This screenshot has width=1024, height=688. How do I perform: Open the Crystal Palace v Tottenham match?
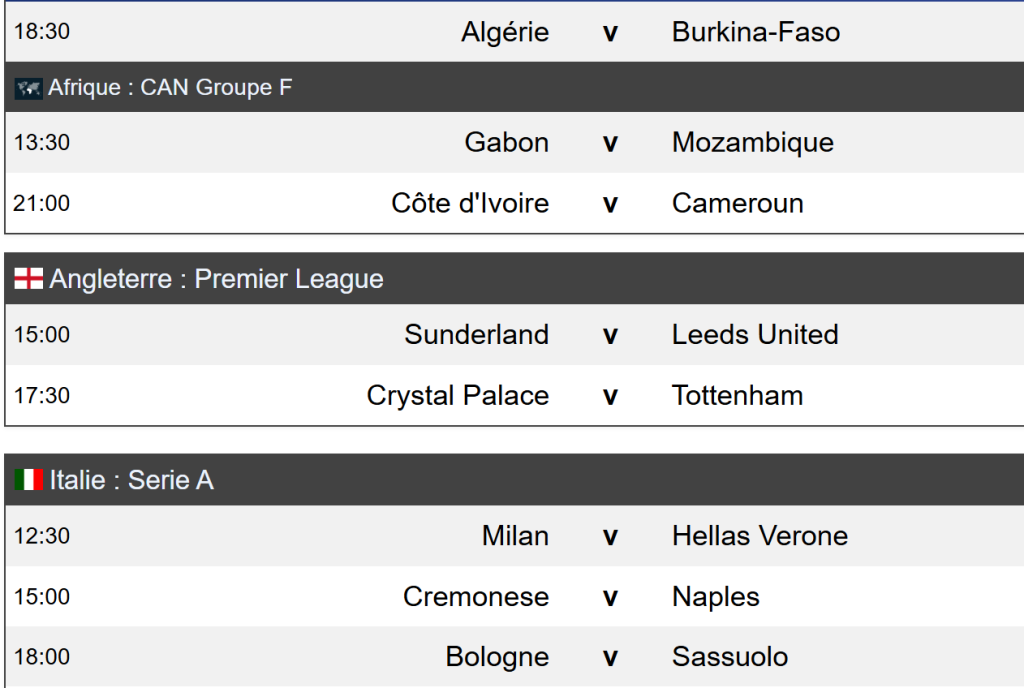pyautogui.click(x=610, y=396)
